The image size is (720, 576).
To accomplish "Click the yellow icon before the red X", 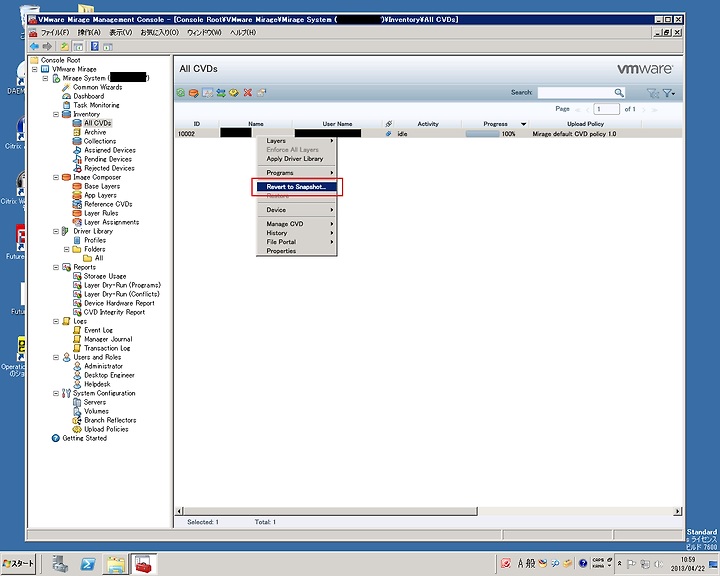I will point(234,93).
